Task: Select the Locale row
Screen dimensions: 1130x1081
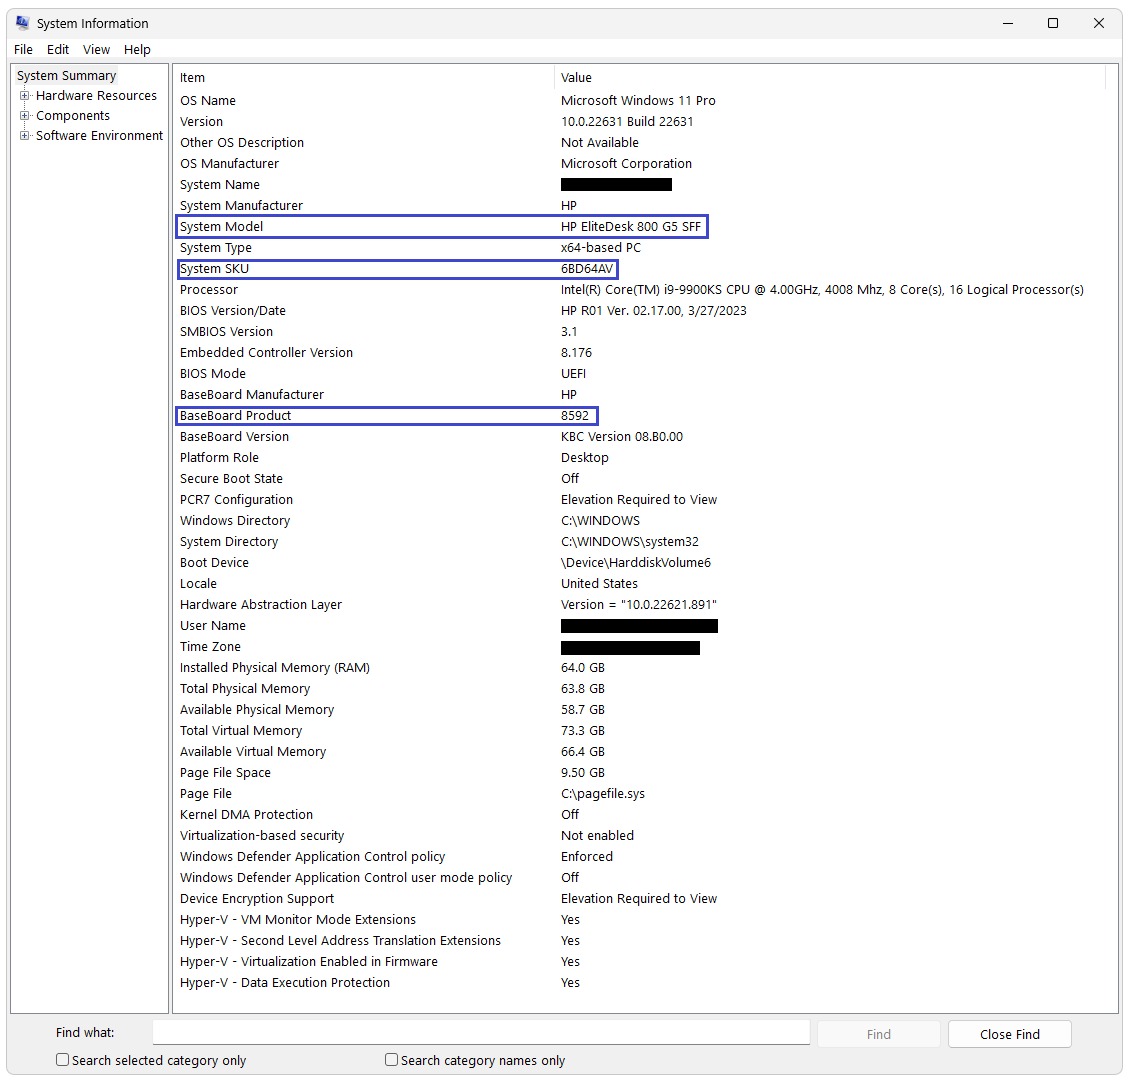Action: 639,583
